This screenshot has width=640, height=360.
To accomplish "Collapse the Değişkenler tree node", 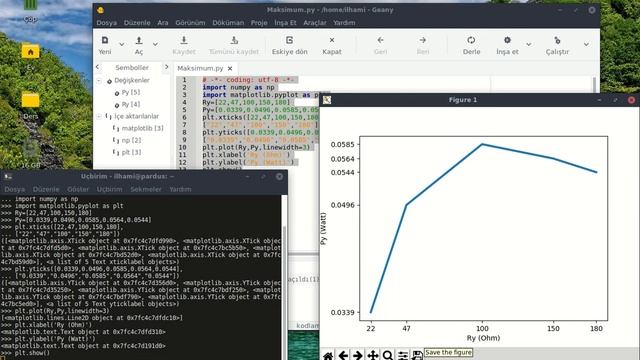I will coord(99,80).
